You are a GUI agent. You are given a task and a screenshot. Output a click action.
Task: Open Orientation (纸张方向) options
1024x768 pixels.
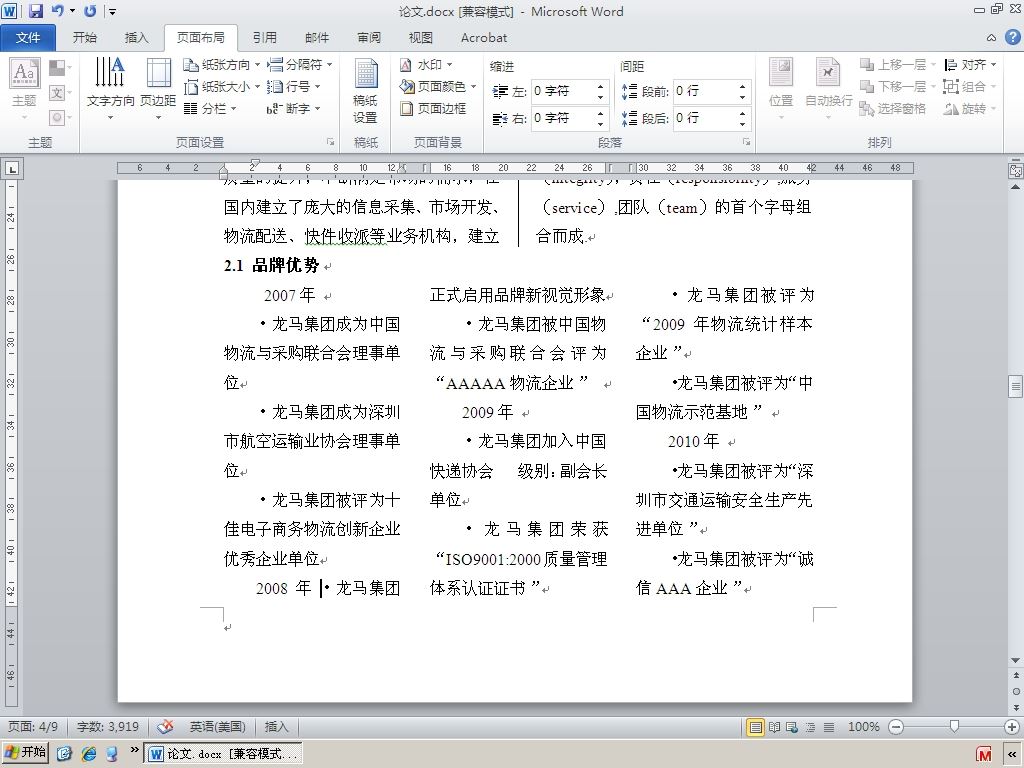pos(221,65)
